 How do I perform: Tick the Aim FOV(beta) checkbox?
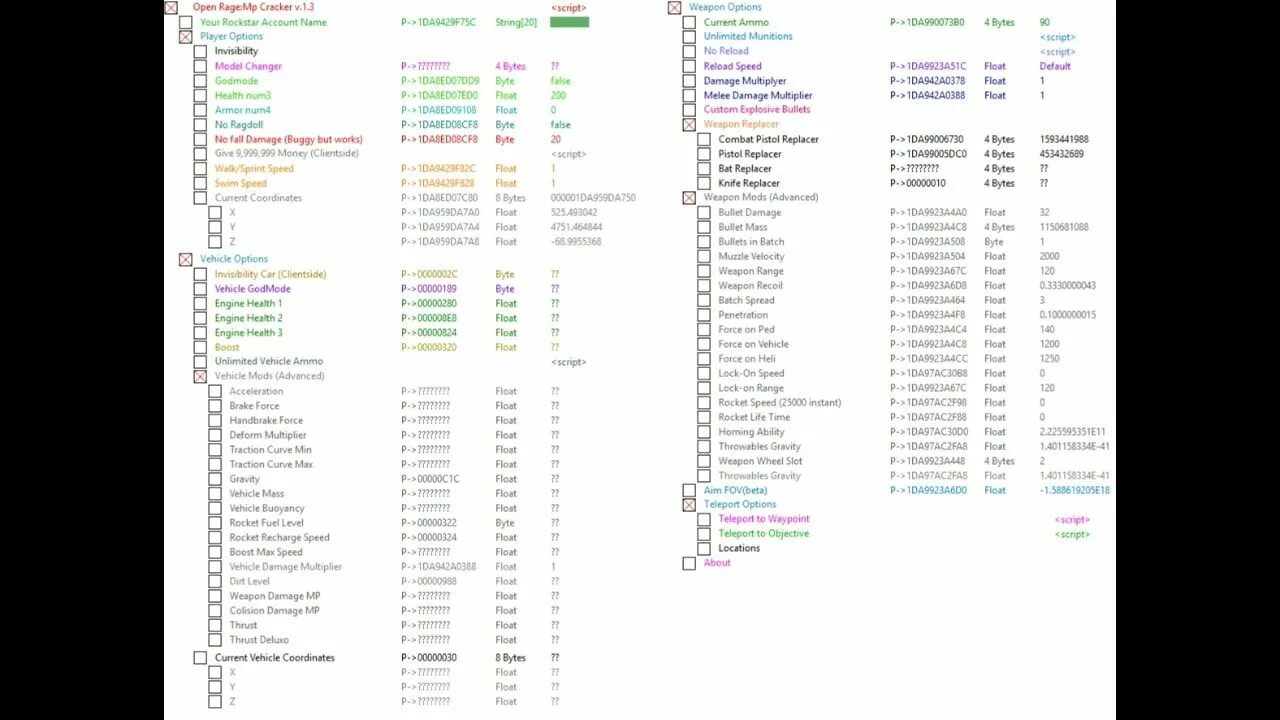pos(689,490)
